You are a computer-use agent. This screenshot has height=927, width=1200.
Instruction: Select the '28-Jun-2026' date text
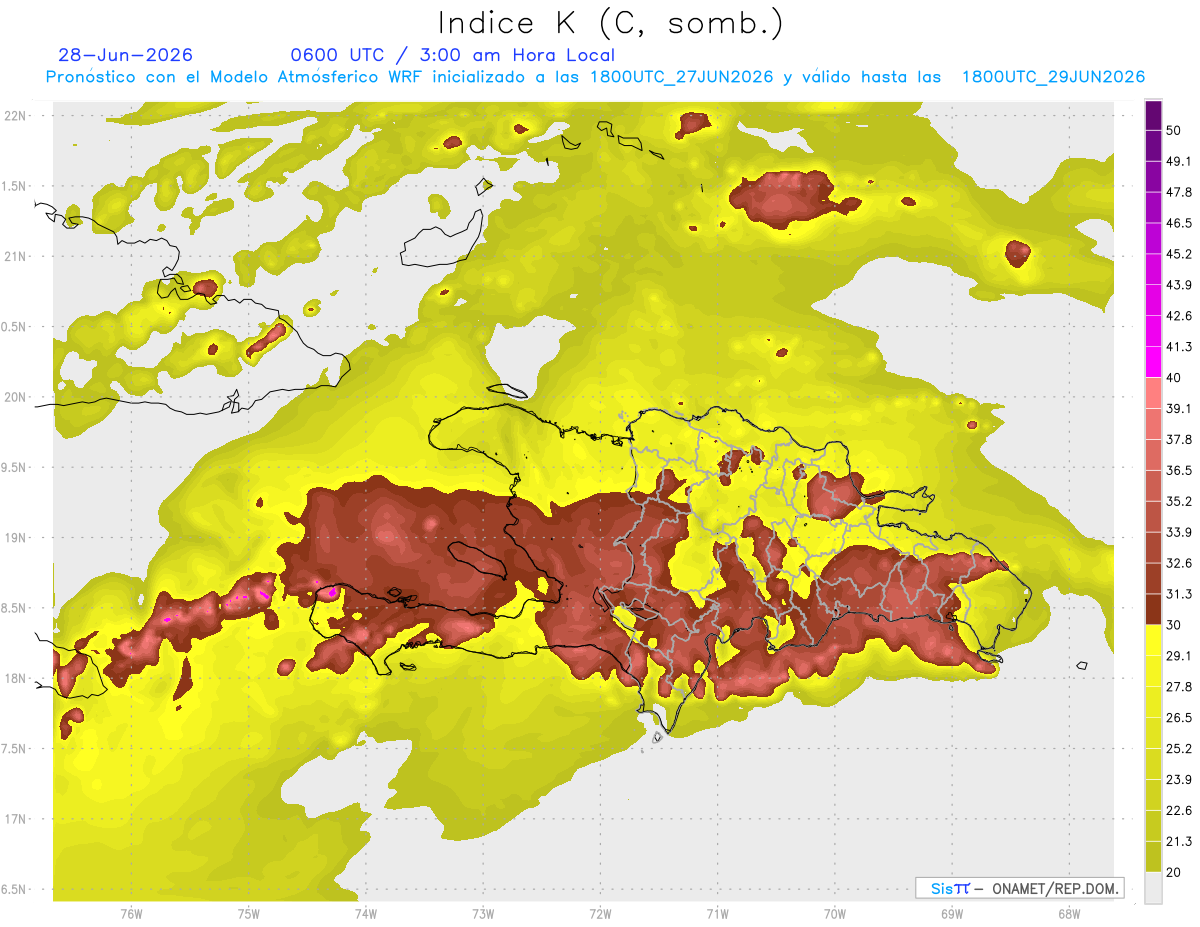tap(126, 55)
